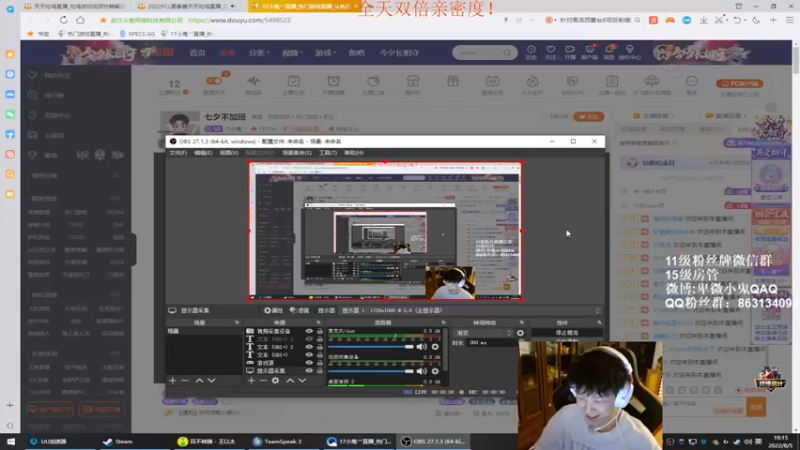Pop out the 来源 dock panel icon
This screenshot has height=450, width=800.
pos(318,322)
